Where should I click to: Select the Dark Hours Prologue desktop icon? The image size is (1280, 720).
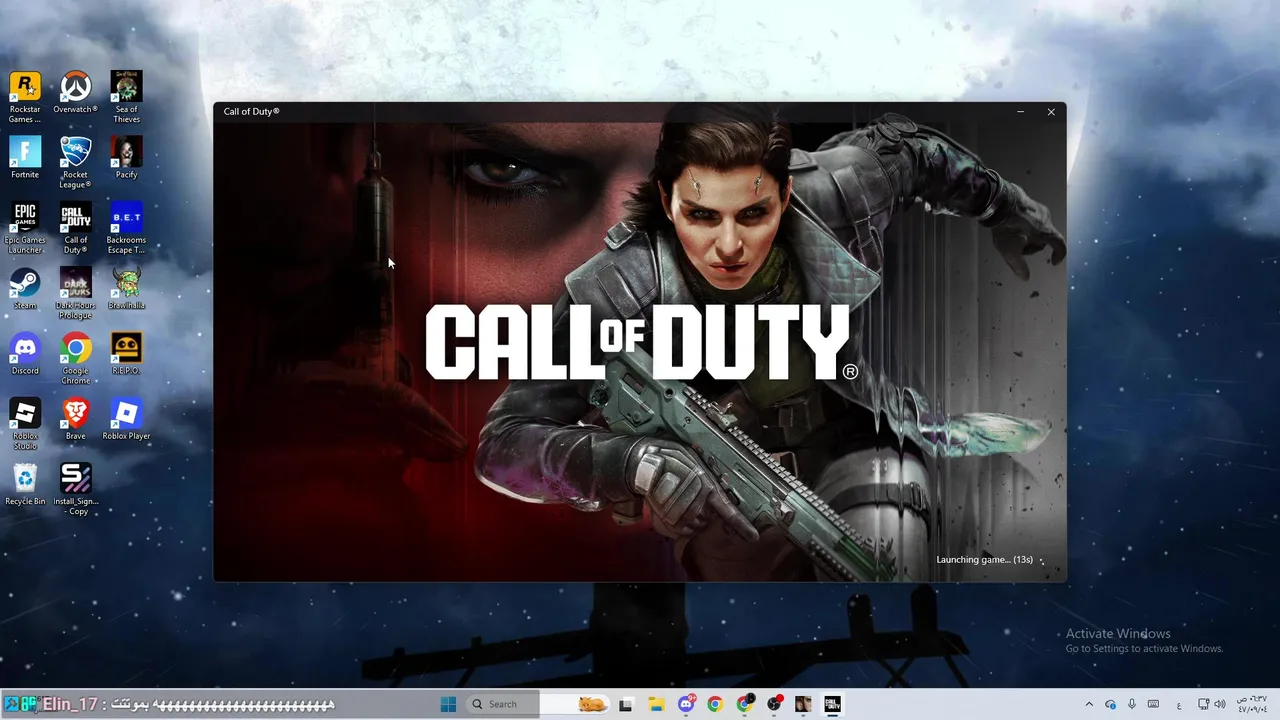click(76, 294)
